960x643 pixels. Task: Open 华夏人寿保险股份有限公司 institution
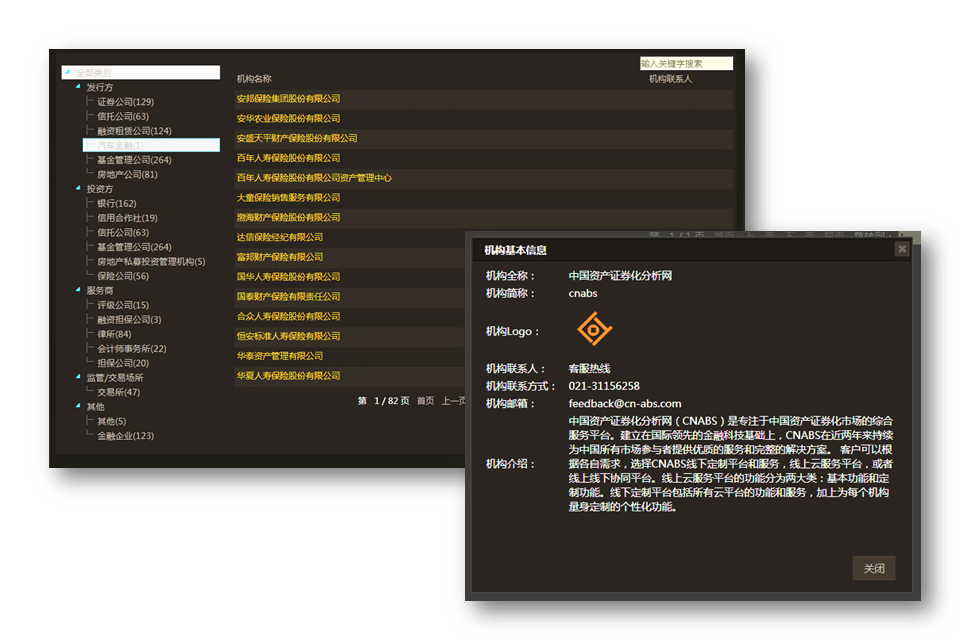click(x=288, y=375)
